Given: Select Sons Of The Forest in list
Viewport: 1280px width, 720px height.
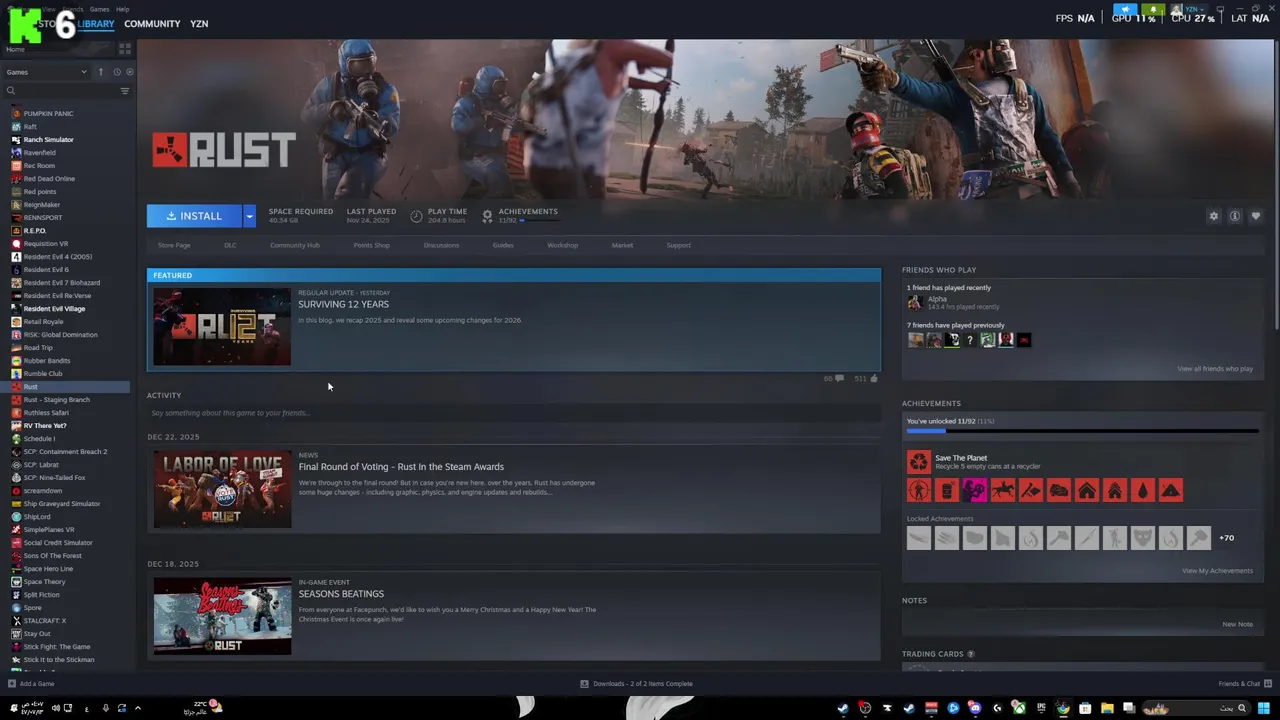Looking at the screenshot, I should pyautogui.click(x=52, y=556).
